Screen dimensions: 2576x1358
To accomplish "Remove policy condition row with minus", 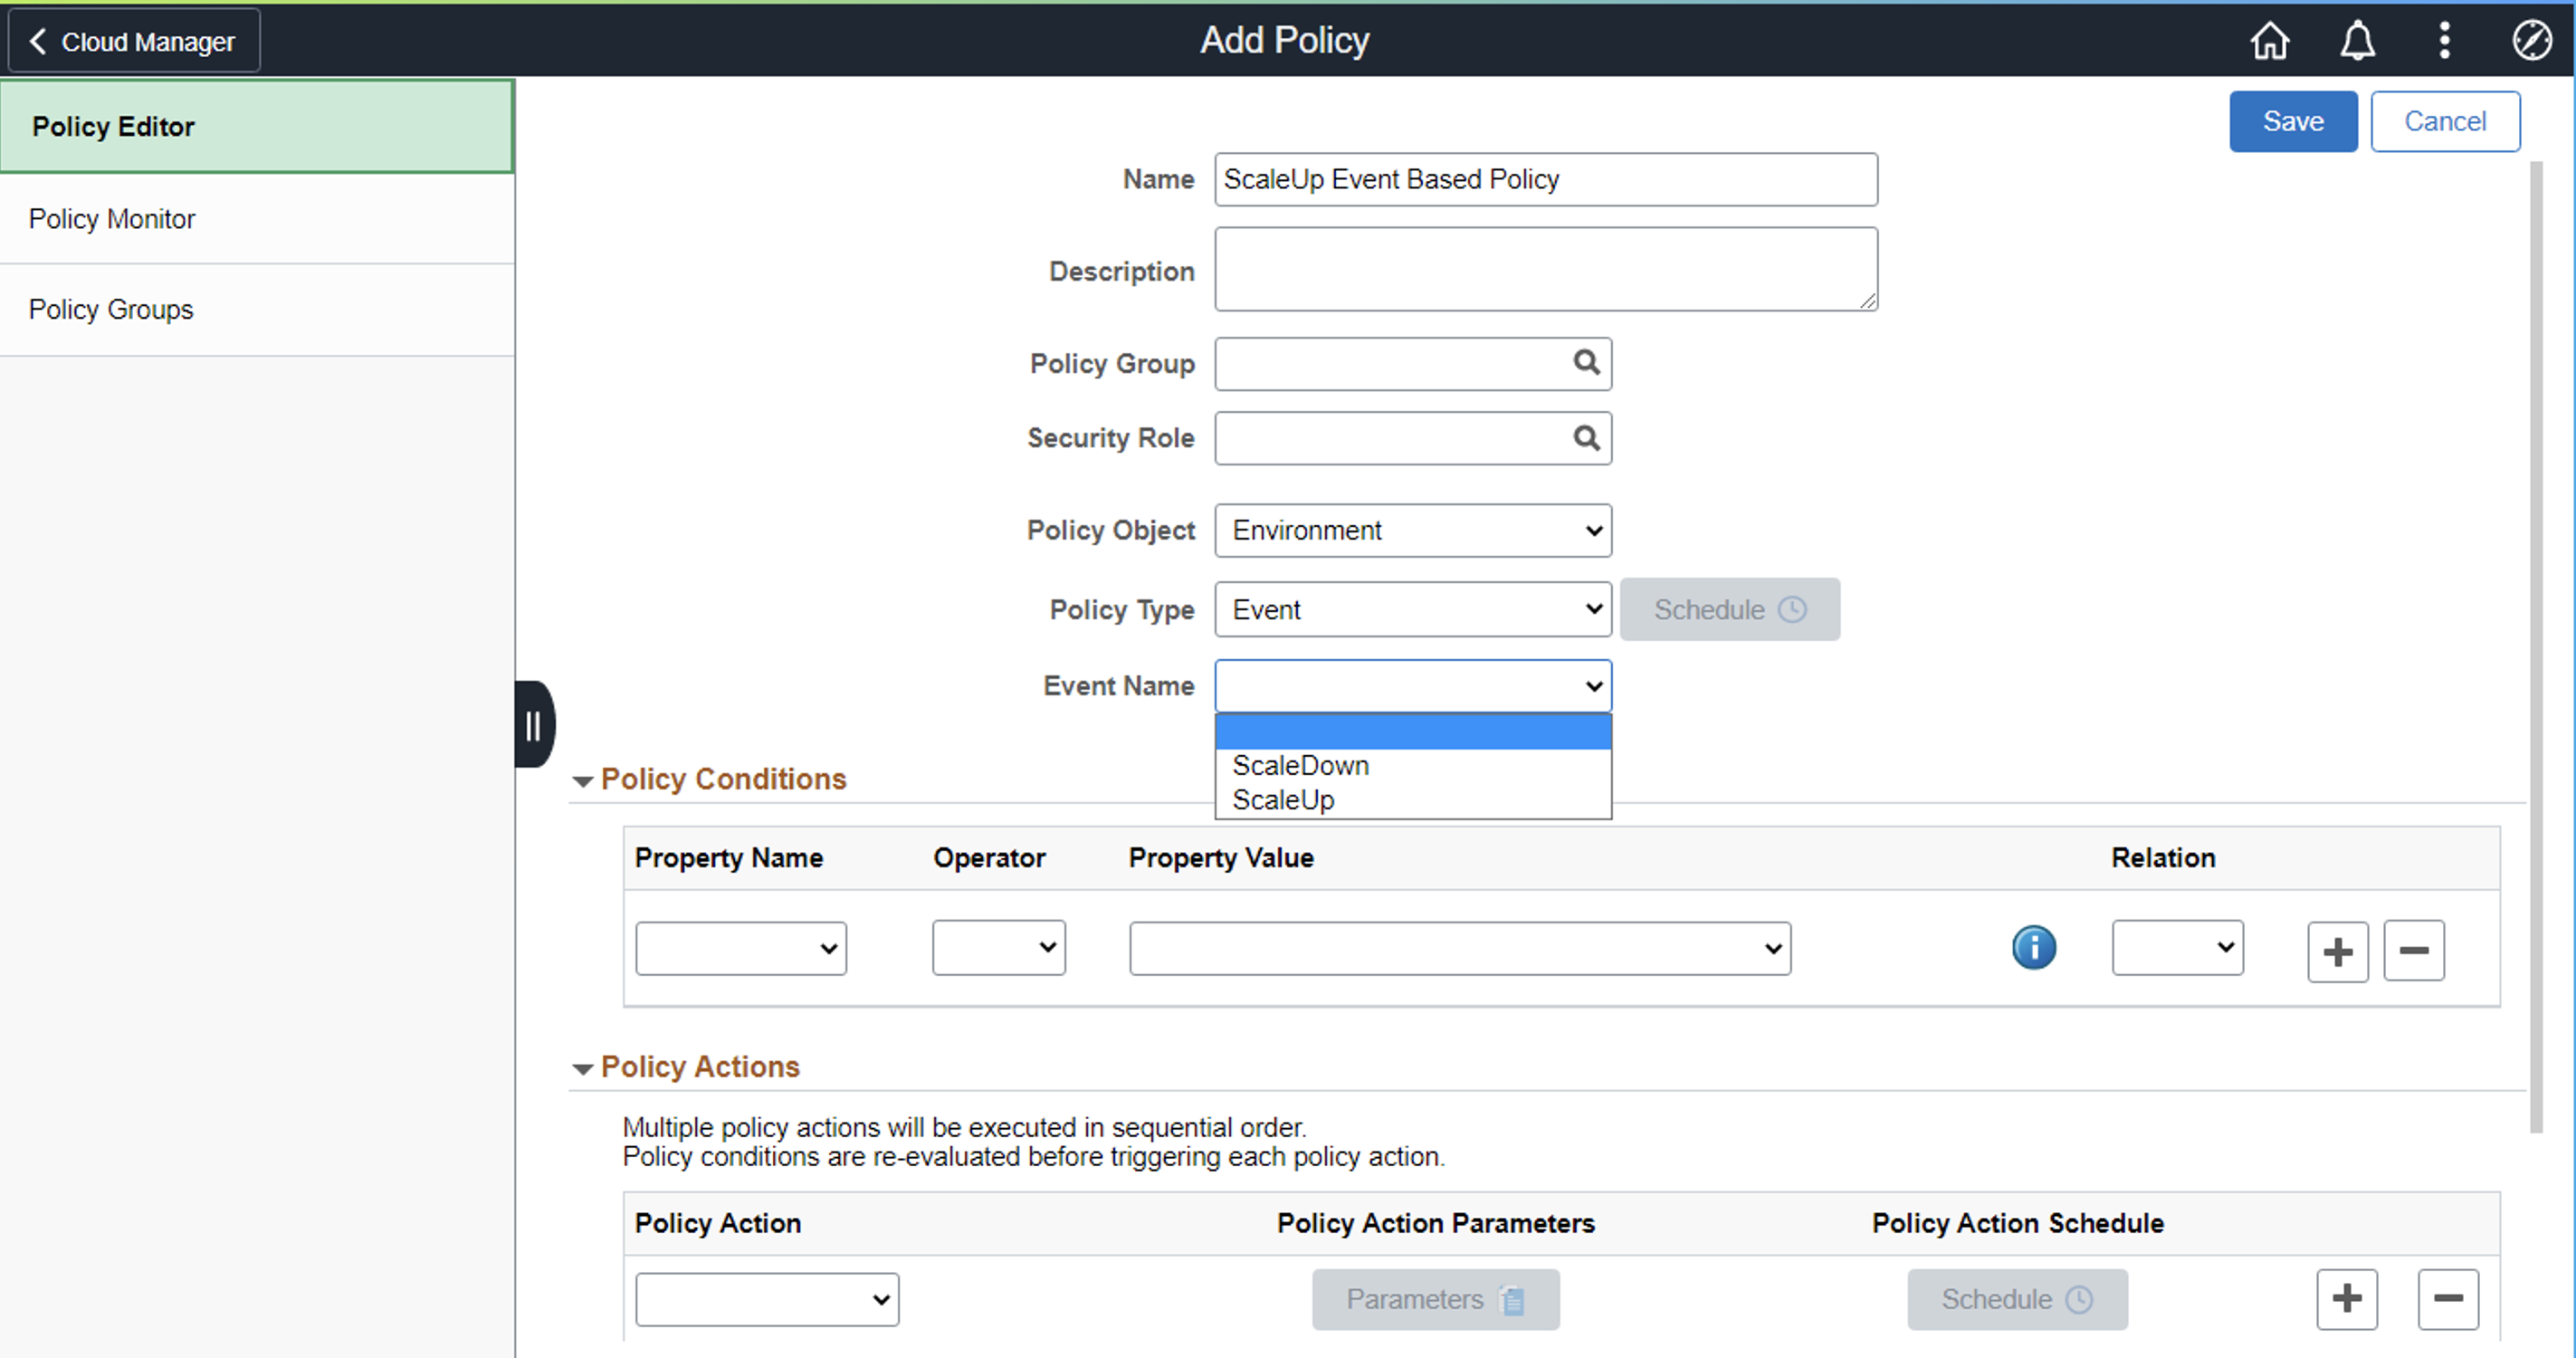I will coord(2413,951).
